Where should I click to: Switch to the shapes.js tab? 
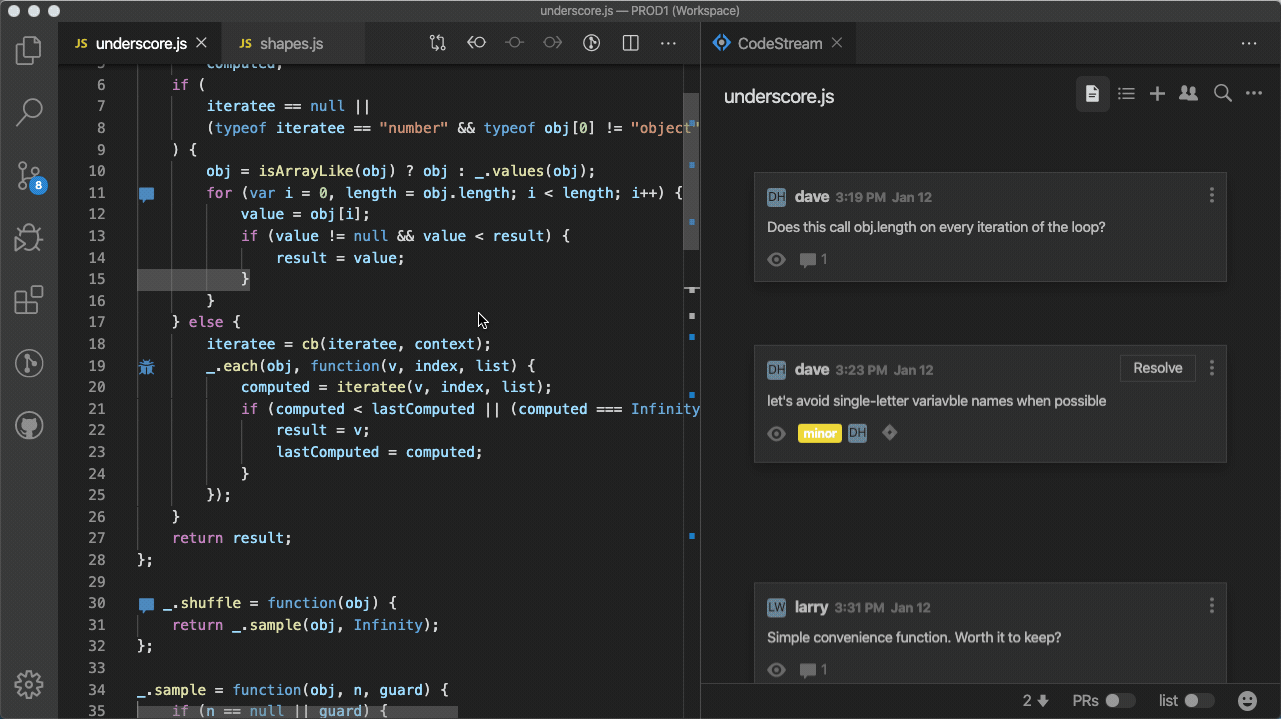pos(290,44)
